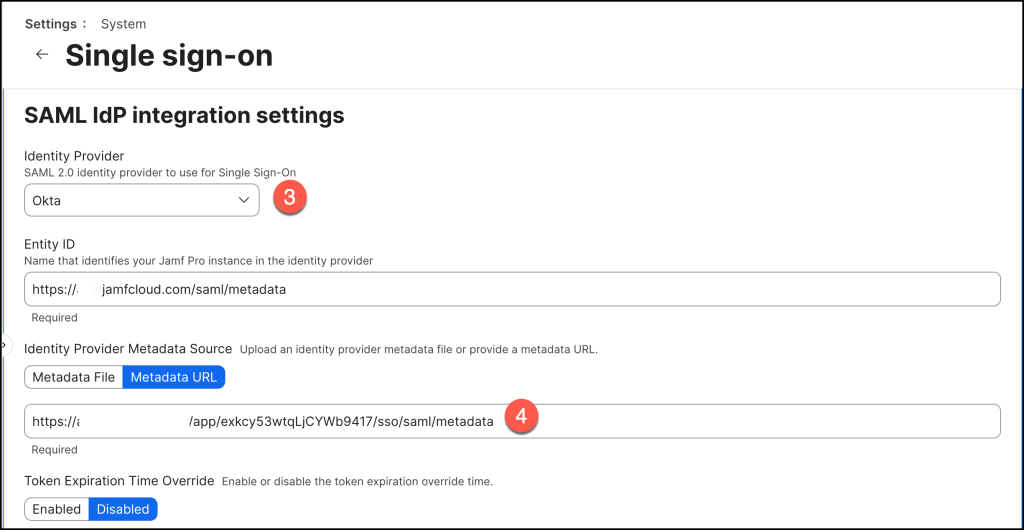Image resolution: width=1024 pixels, height=530 pixels.
Task: Open the Identity Provider dropdown showing Okta
Action: click(141, 200)
